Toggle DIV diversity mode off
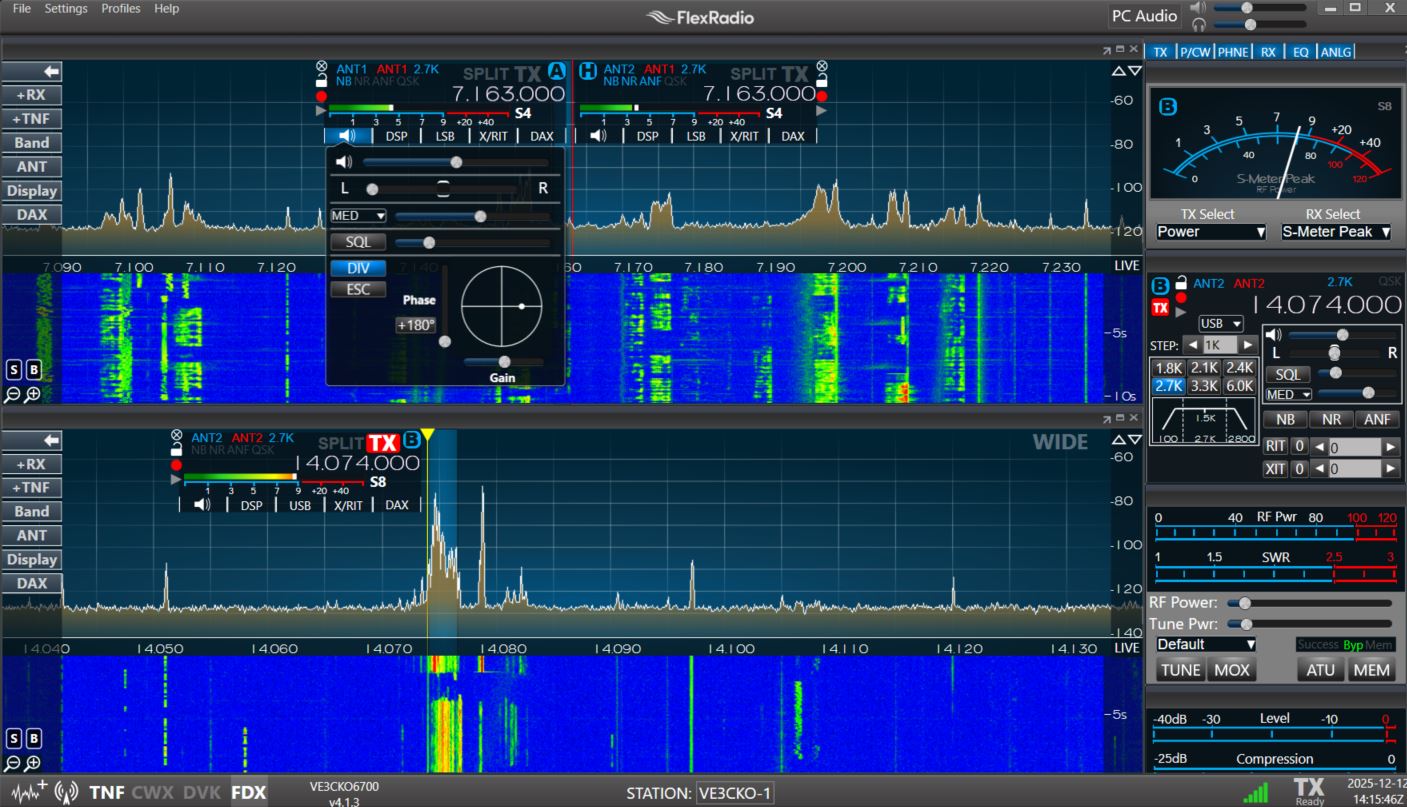Screen dimensions: 1407x807 pos(358,268)
